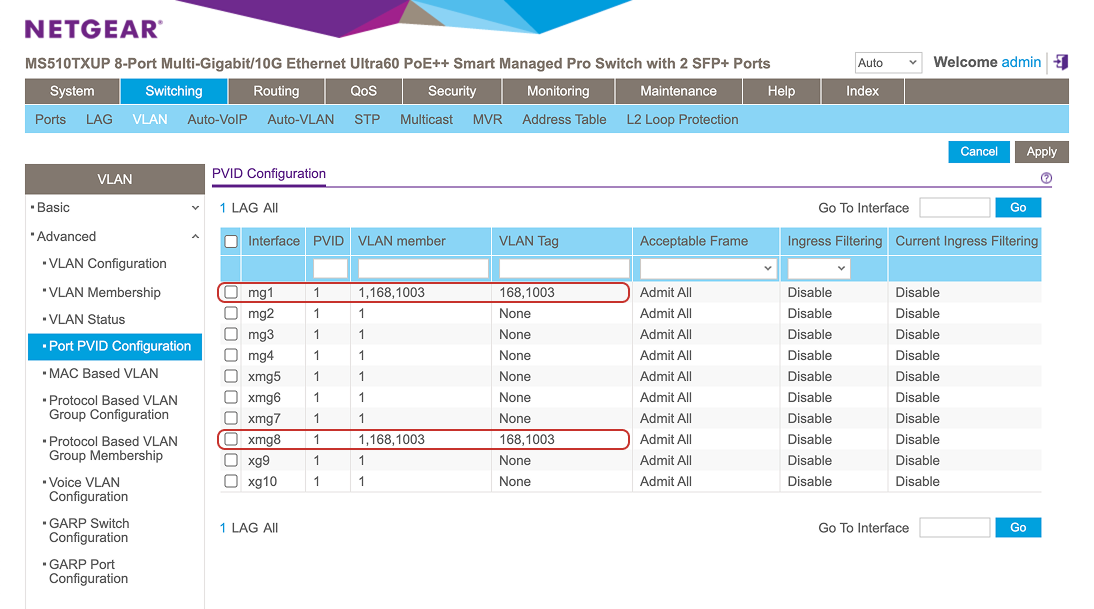Select the xmg5 interface checkbox
Image resolution: width=1094 pixels, height=609 pixels.
coord(231,376)
